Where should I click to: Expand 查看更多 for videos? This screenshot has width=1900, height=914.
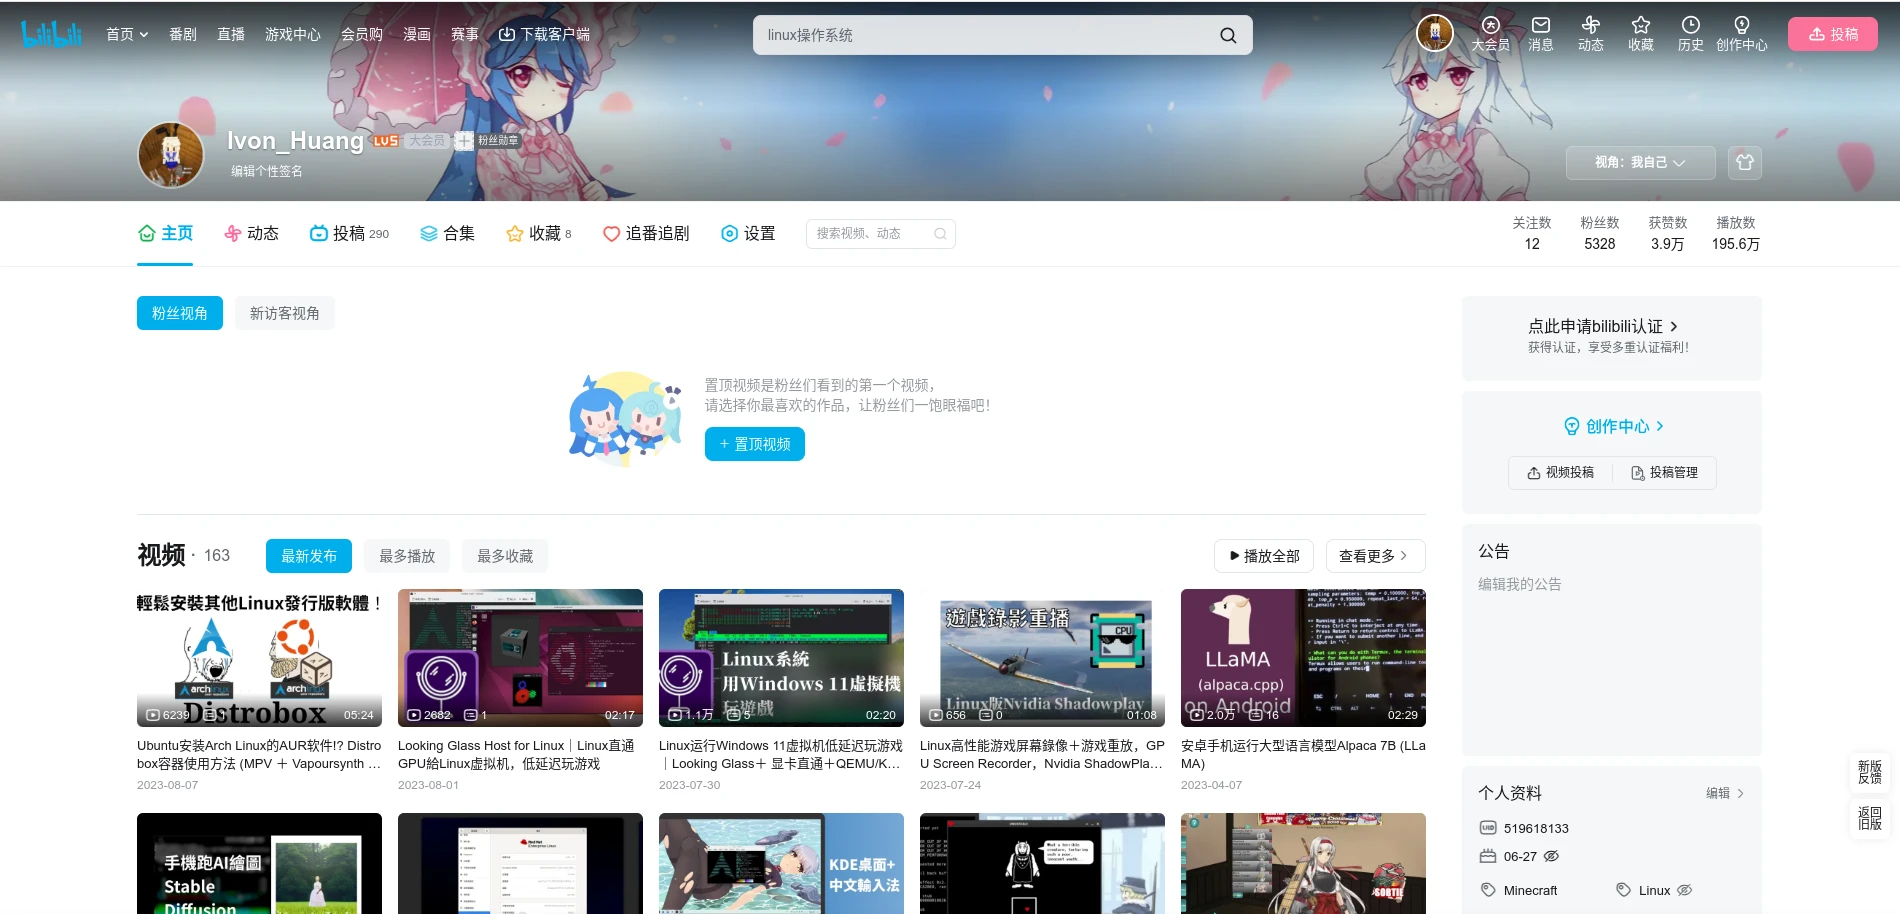click(x=1374, y=556)
